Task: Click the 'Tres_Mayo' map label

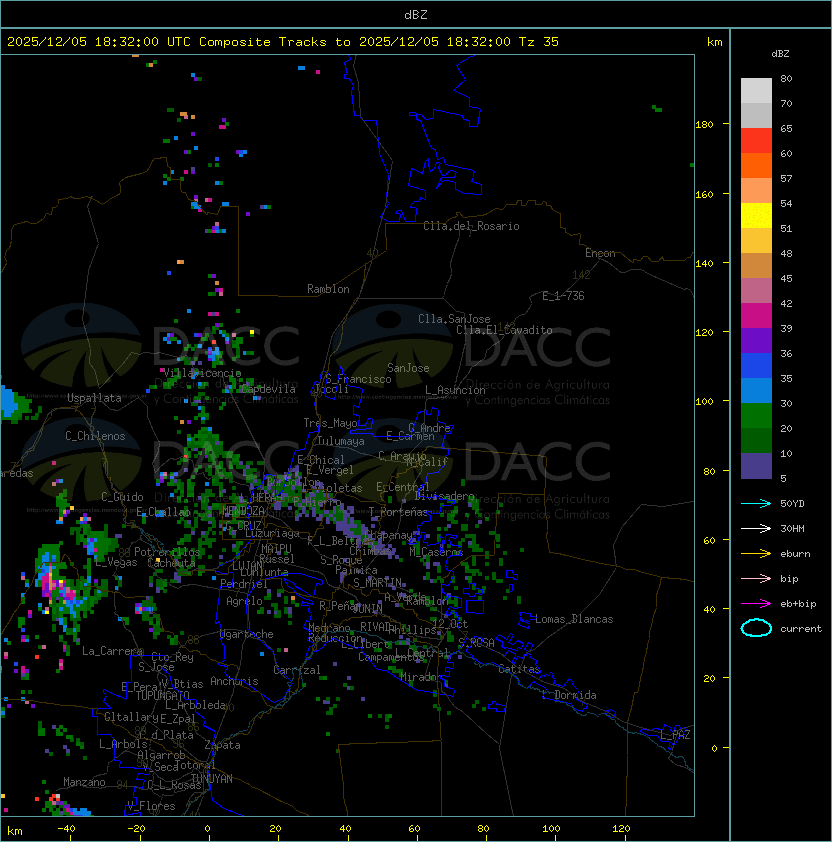Action: point(330,423)
